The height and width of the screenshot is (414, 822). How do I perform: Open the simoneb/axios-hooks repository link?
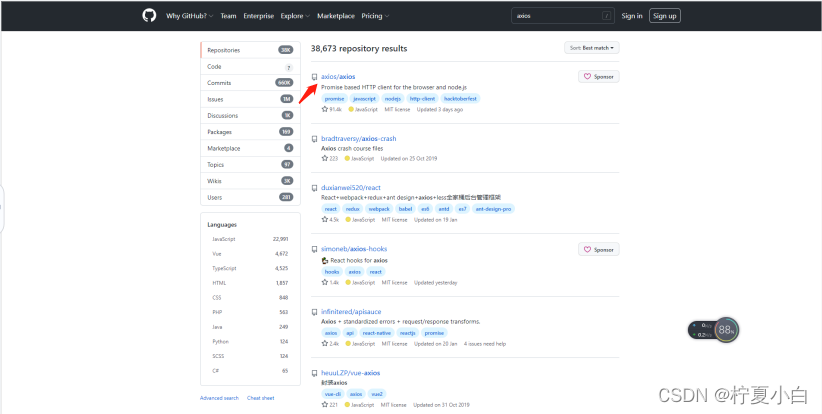click(x=354, y=249)
